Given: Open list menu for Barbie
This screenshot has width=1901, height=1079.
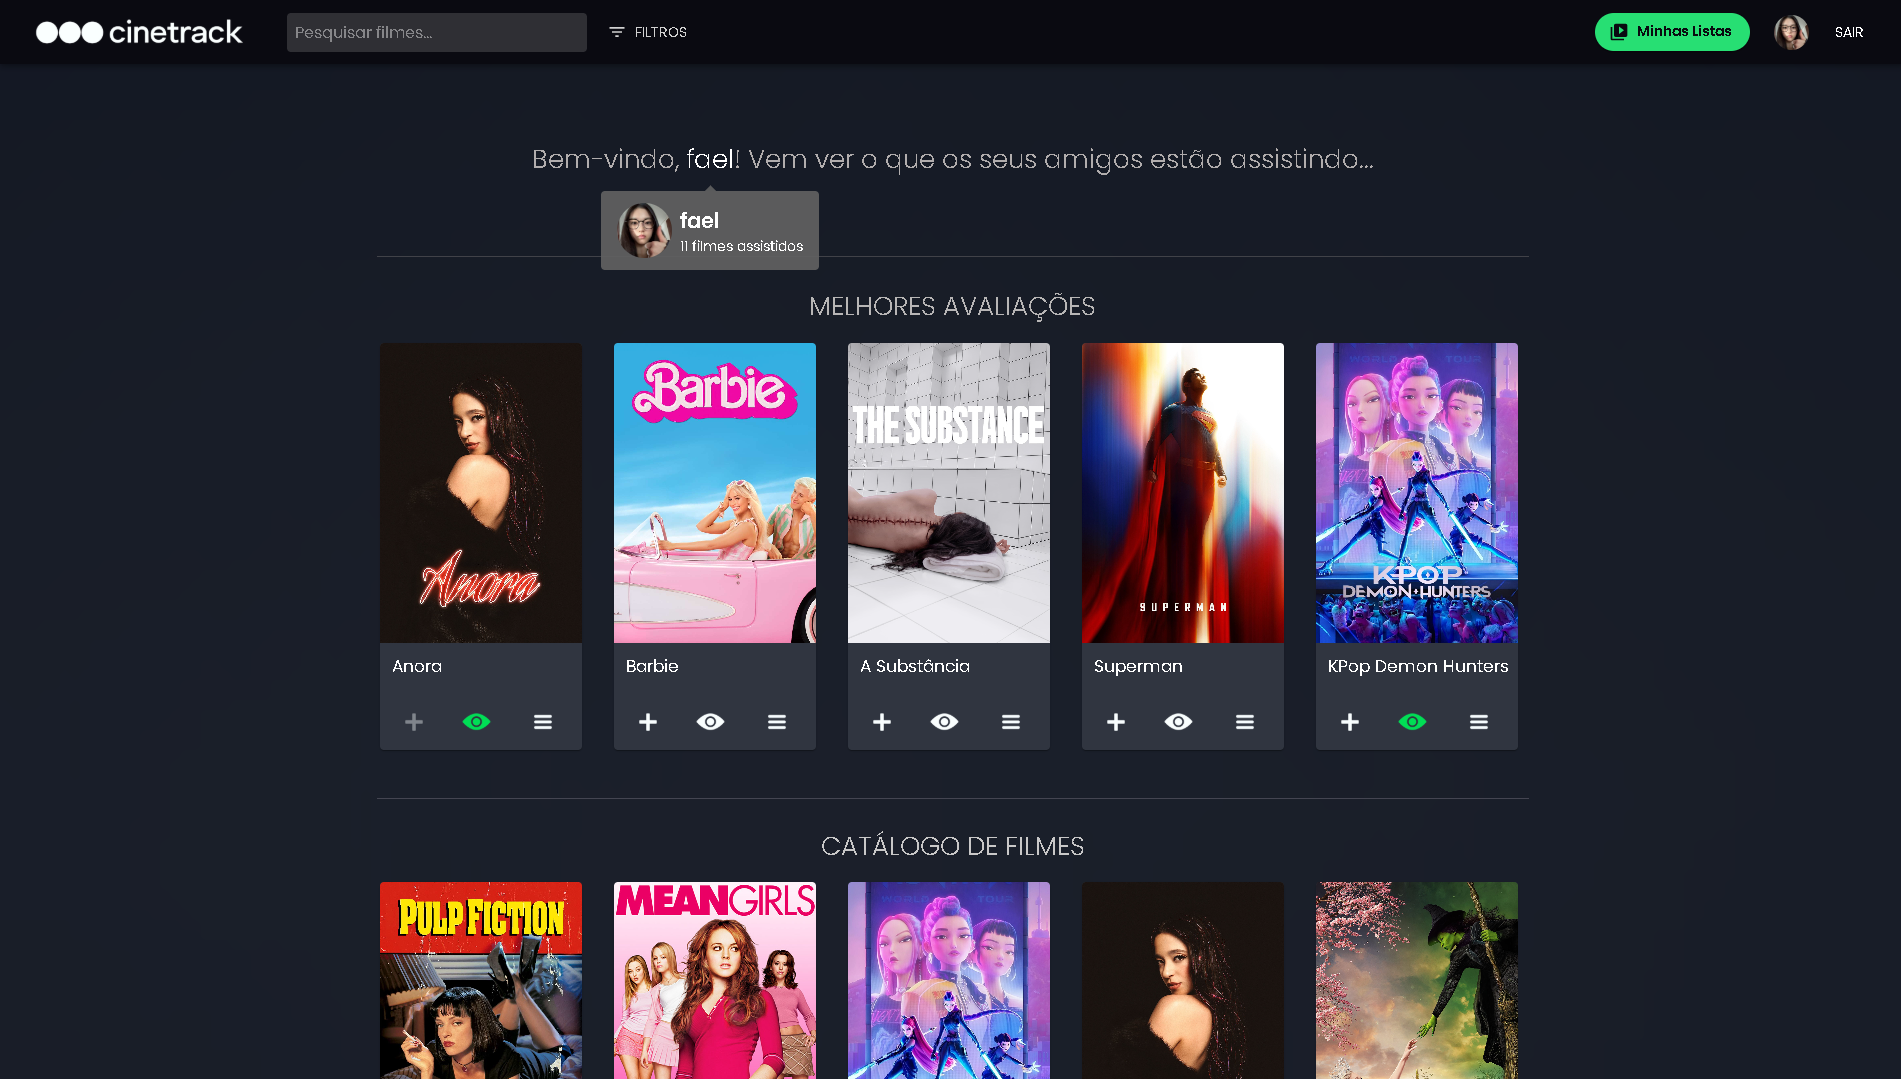Looking at the screenshot, I should pyautogui.click(x=777, y=722).
